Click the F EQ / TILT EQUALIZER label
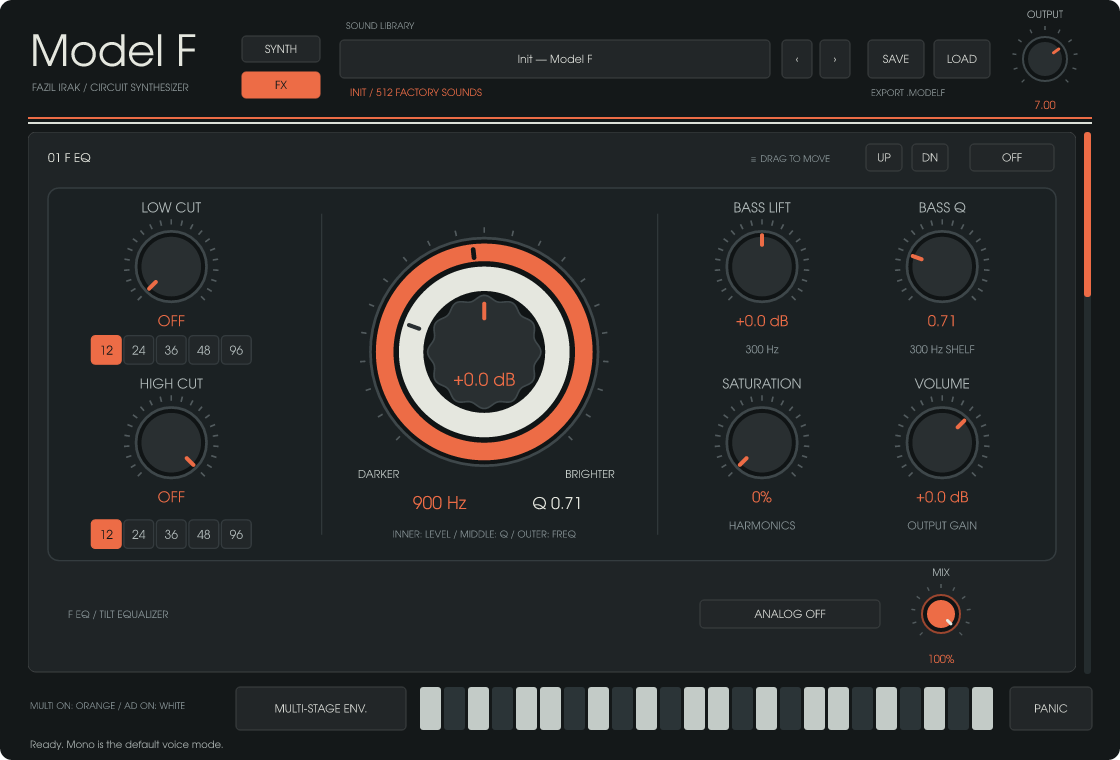The height and width of the screenshot is (760, 1120). pos(118,614)
